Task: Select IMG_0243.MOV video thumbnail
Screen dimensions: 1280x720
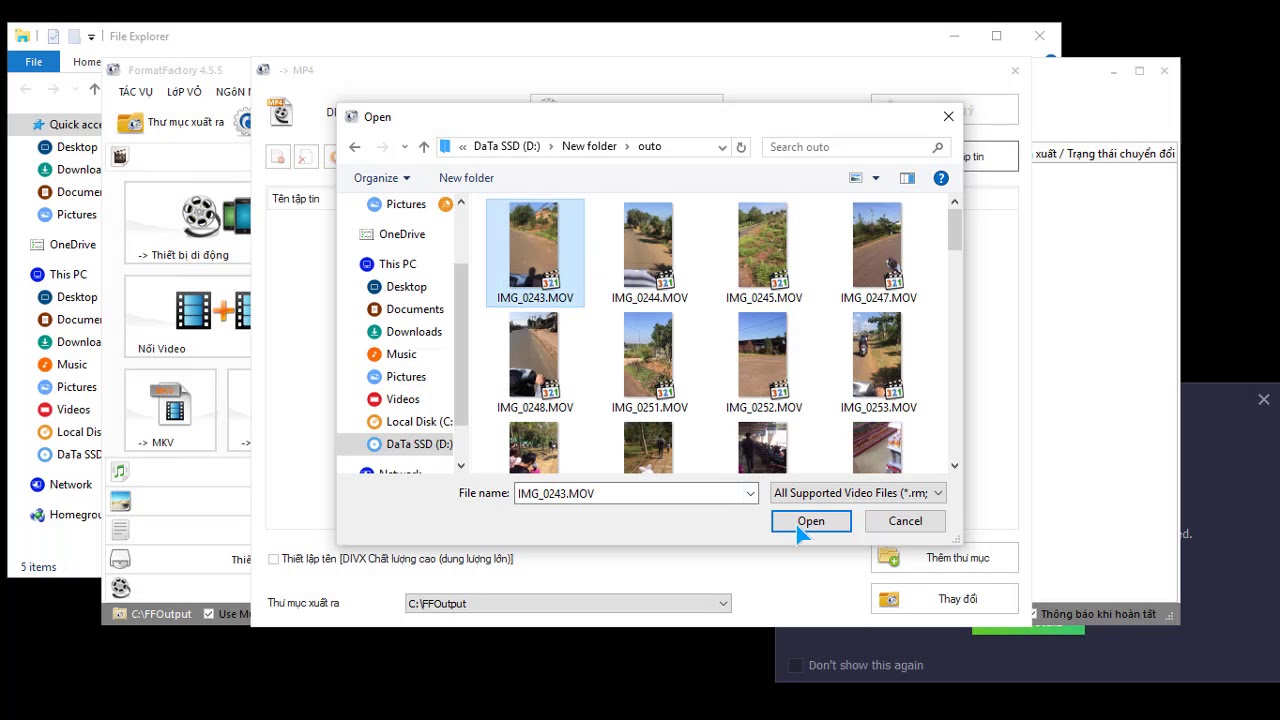Action: point(535,253)
